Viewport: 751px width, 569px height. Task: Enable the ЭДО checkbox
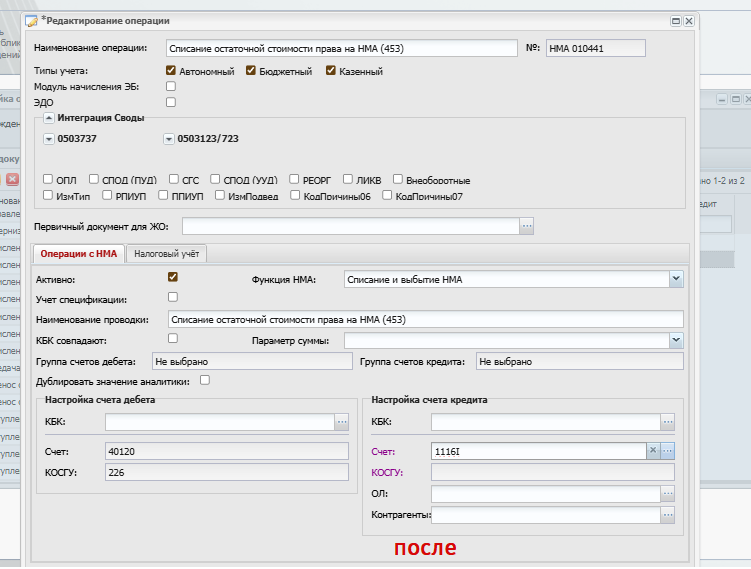[171, 102]
